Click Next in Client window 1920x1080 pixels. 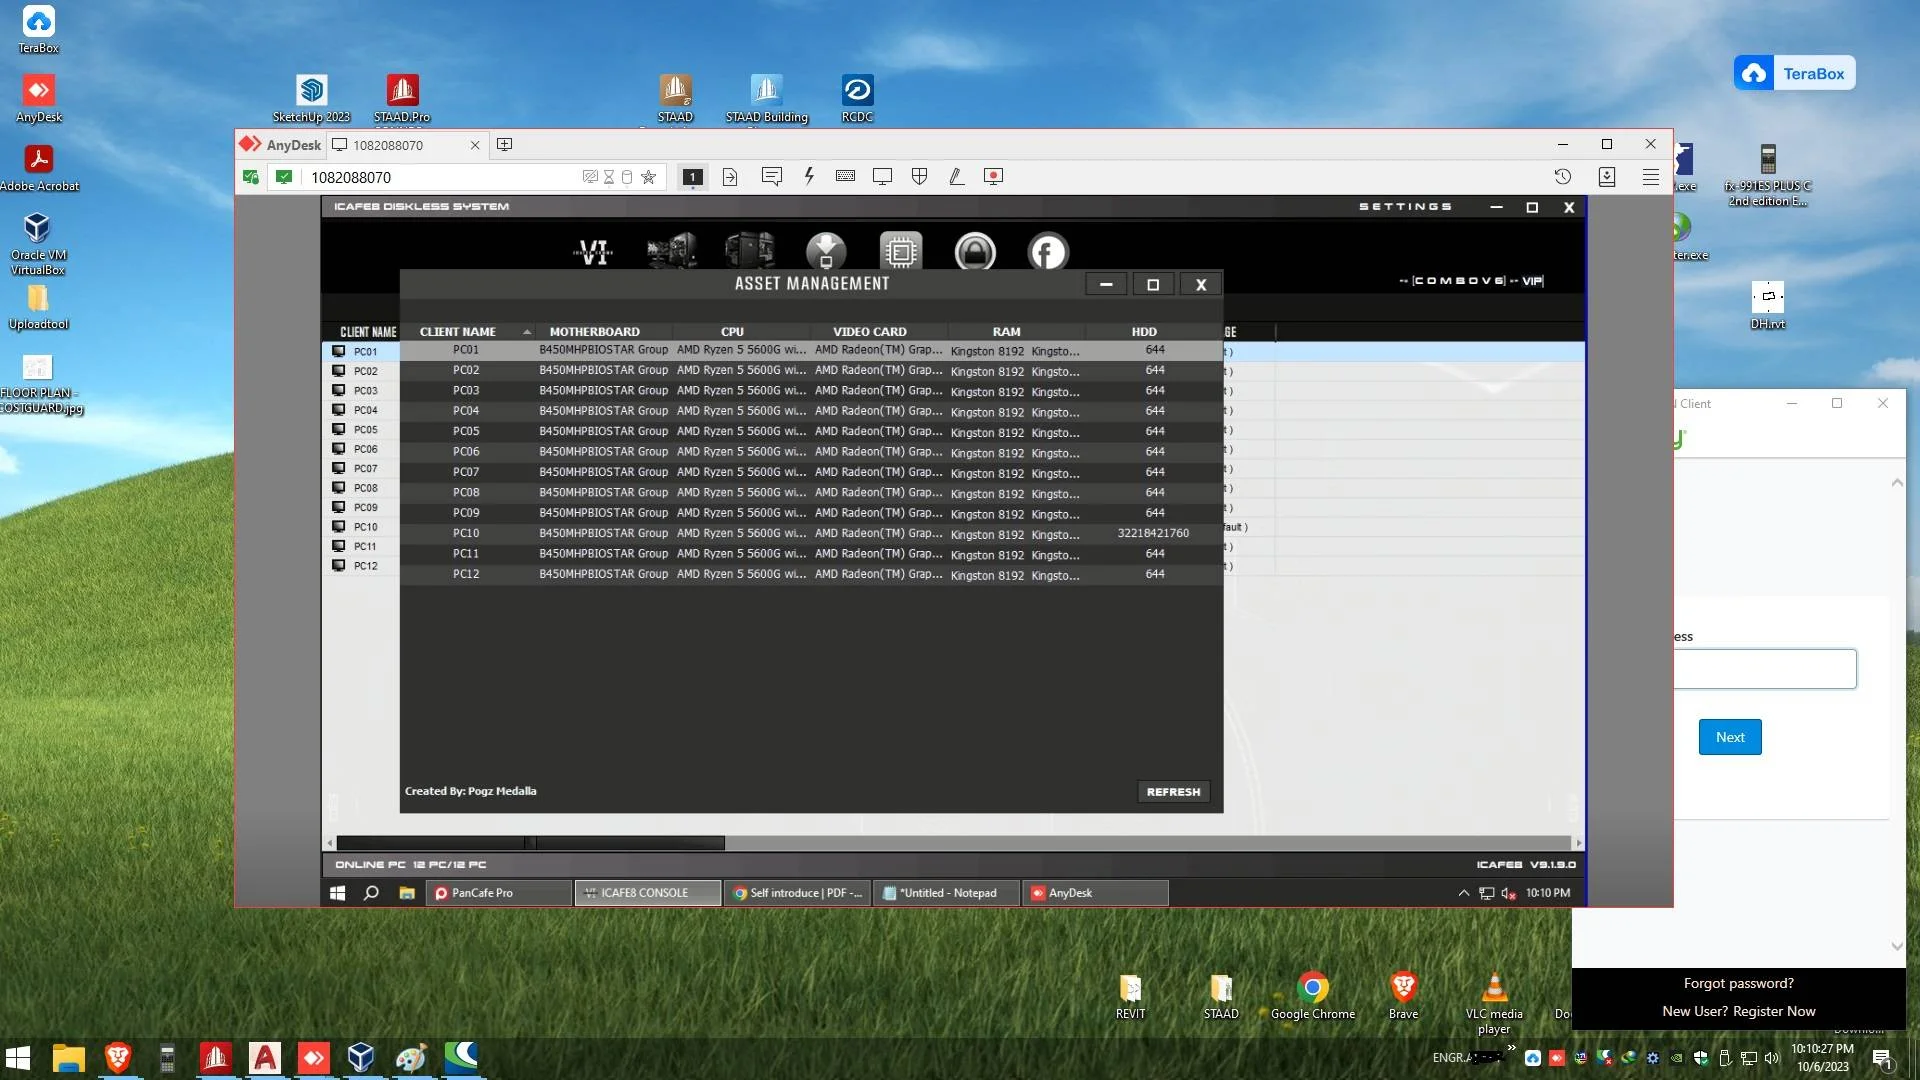pyautogui.click(x=1730, y=737)
